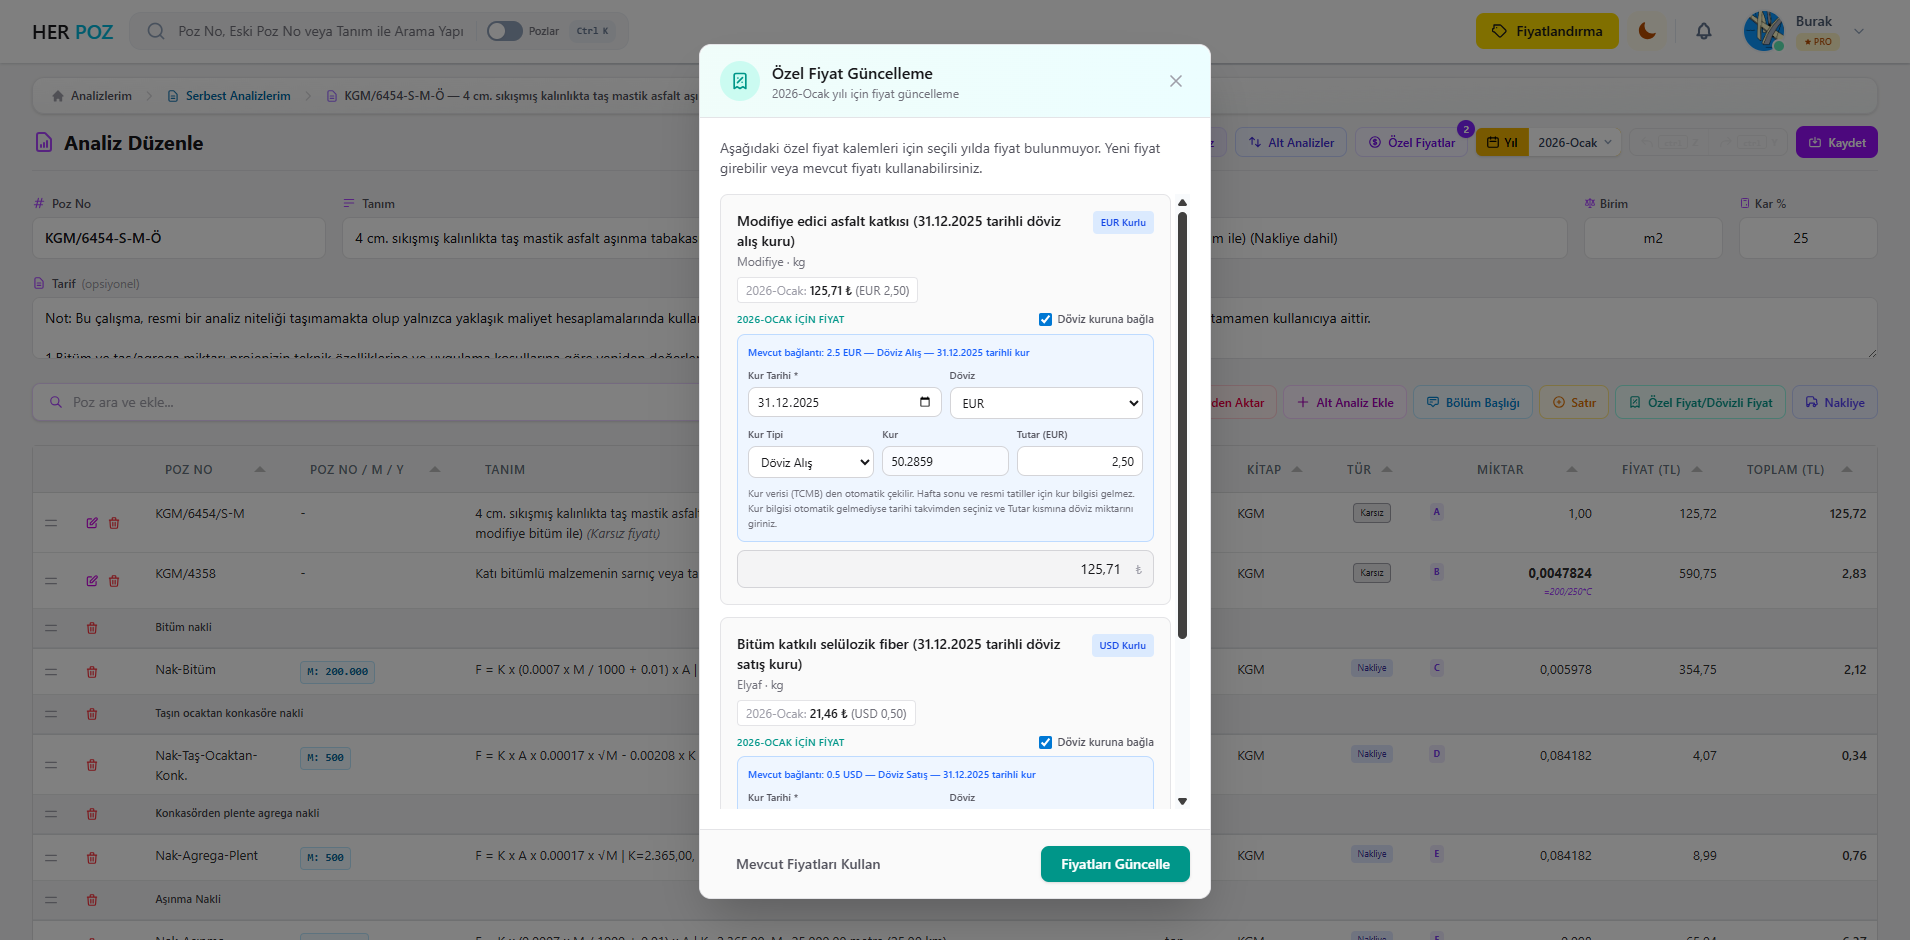Open Serbest Analizlerim breadcrumb link
1910x940 pixels.
pos(237,96)
